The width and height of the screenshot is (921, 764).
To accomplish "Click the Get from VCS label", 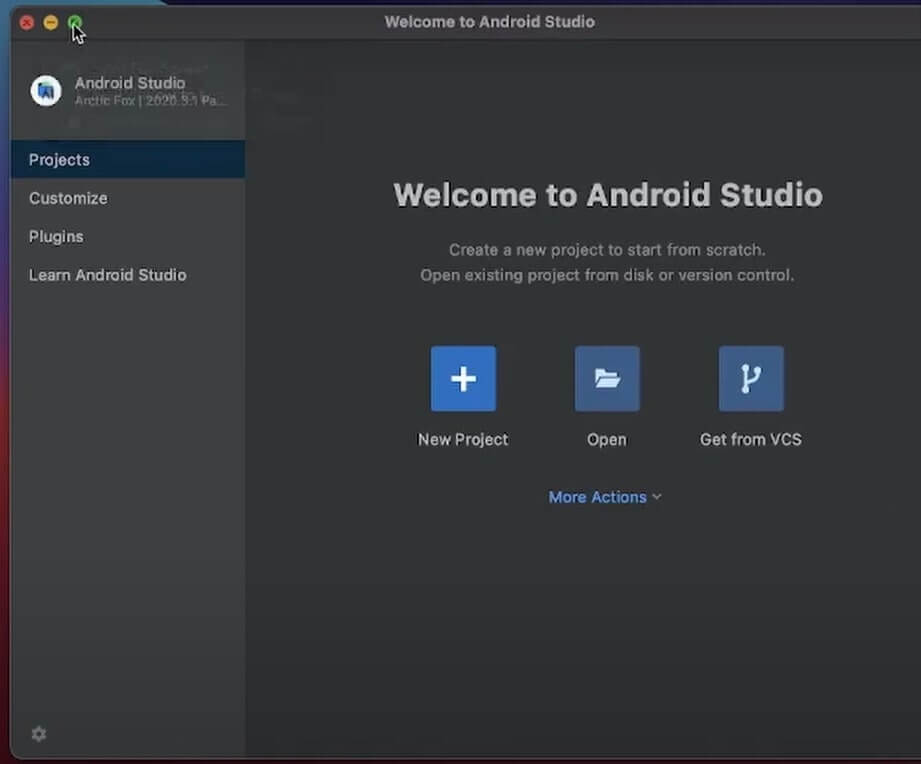I will click(751, 440).
